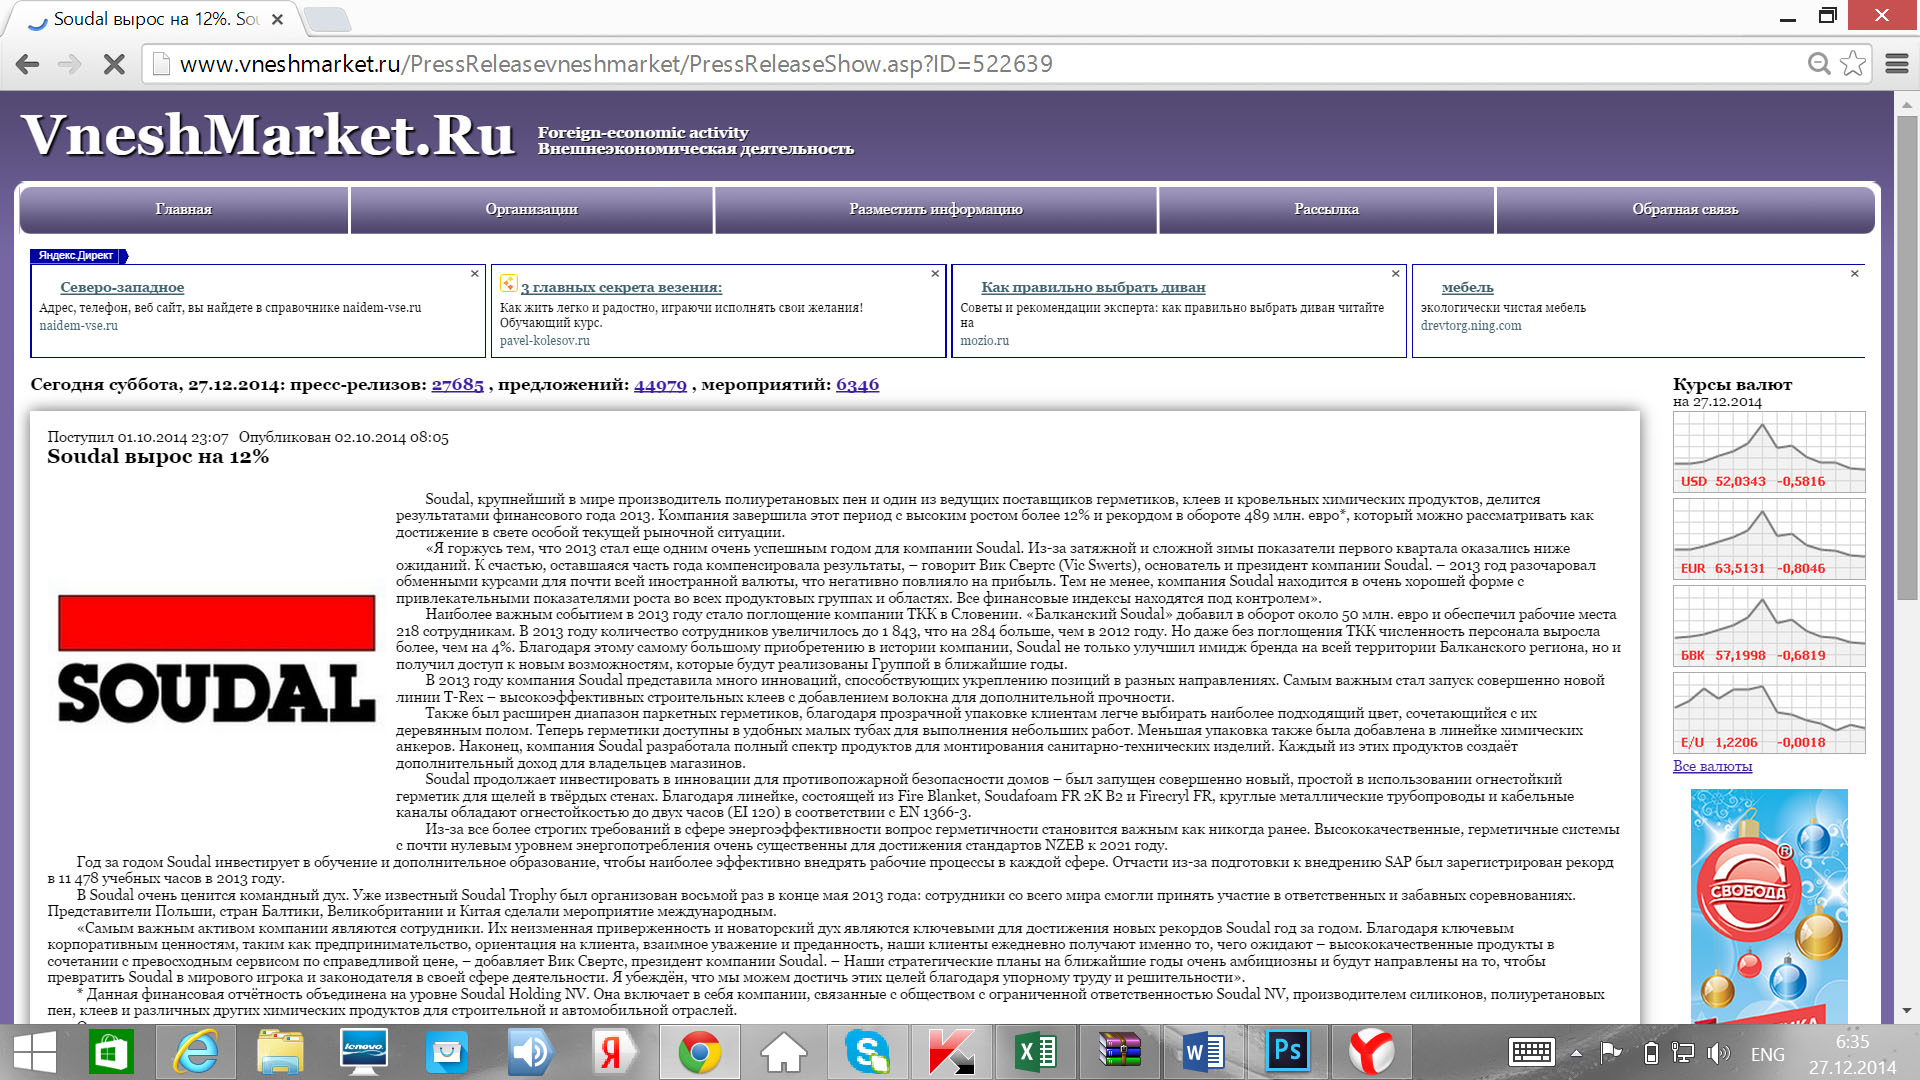Open the мебель ad link
The width and height of the screenshot is (1920, 1080).
[x=1467, y=288]
